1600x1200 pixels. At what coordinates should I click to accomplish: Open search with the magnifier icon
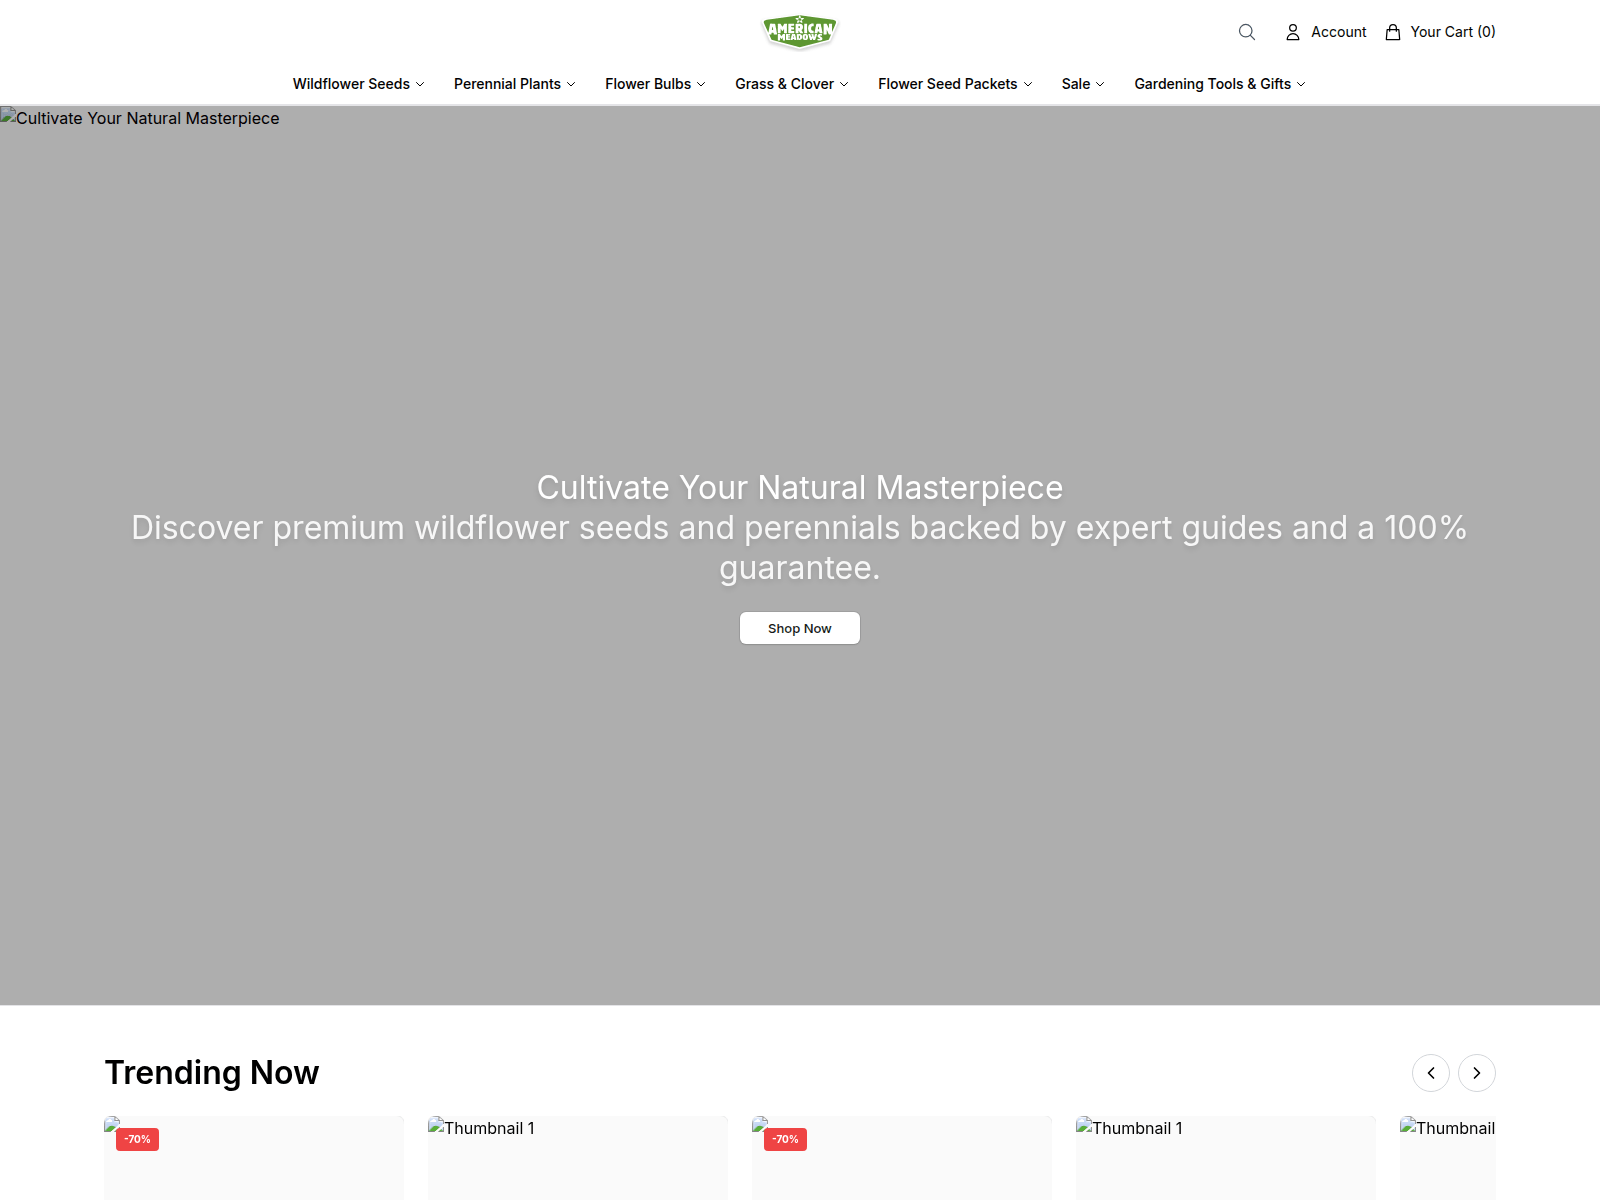[1247, 32]
